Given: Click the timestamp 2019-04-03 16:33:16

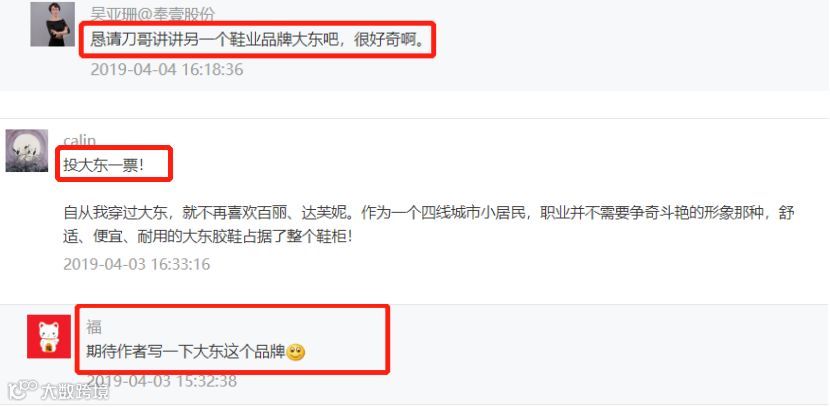Looking at the screenshot, I should click(x=137, y=264).
